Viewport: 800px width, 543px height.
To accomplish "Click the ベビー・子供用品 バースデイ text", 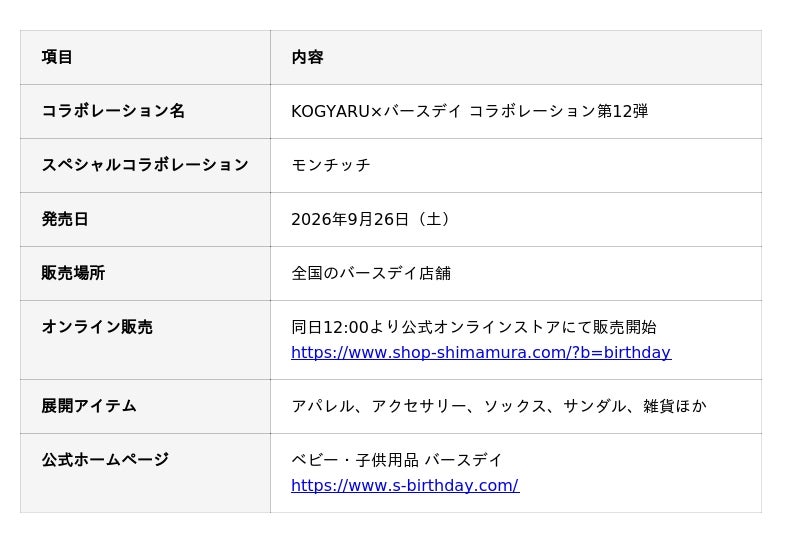I will click(396, 460).
